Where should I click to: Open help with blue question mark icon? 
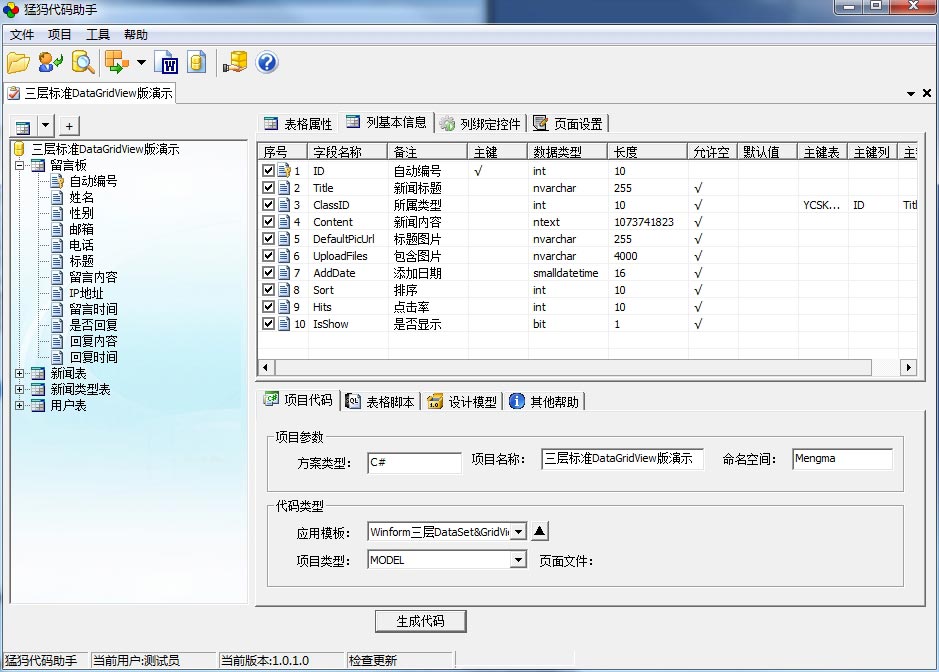coord(267,63)
